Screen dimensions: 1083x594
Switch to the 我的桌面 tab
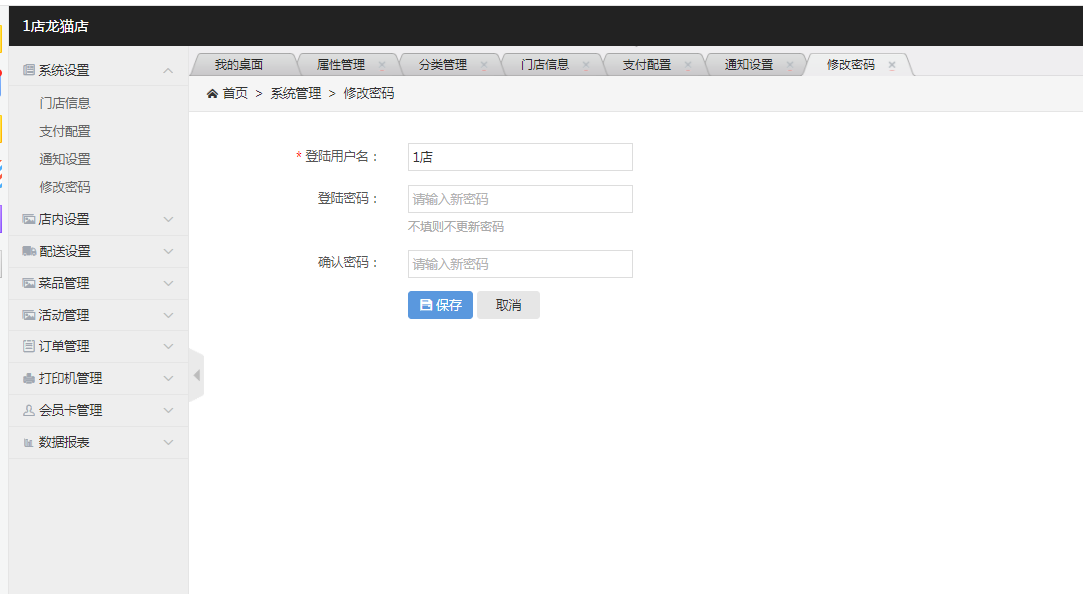pos(239,64)
